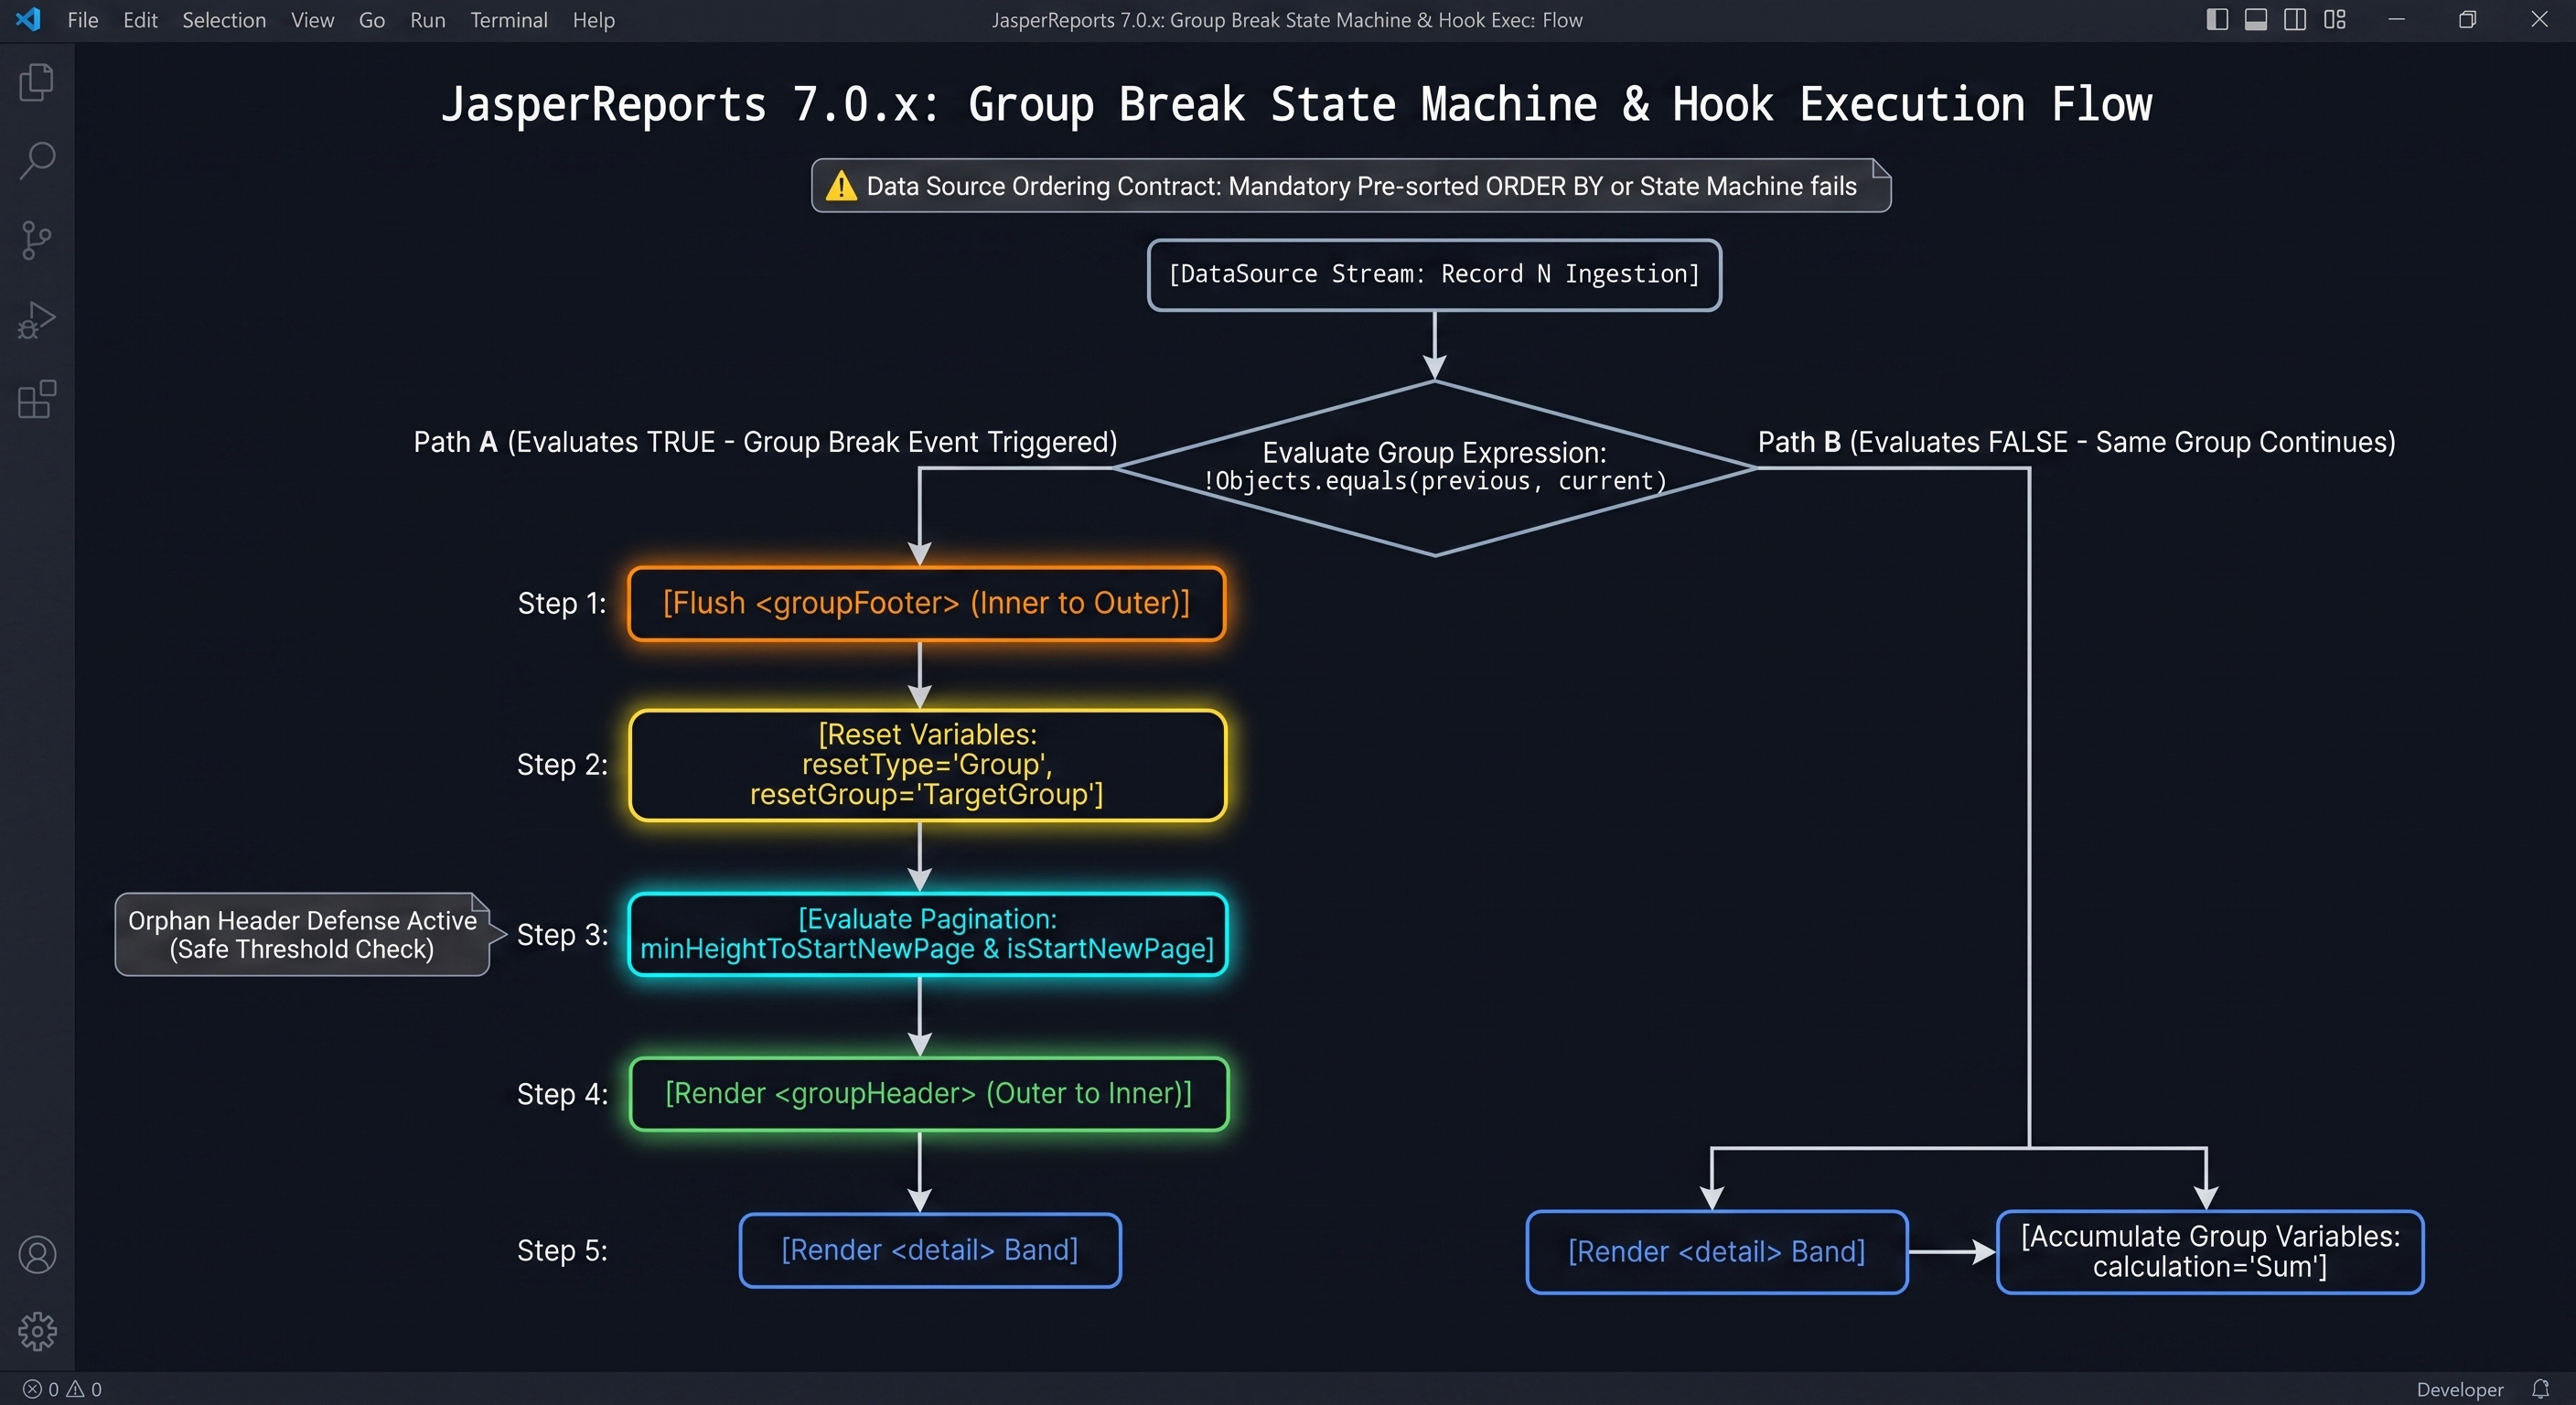
Task: Open the View menu
Action: point(312,20)
